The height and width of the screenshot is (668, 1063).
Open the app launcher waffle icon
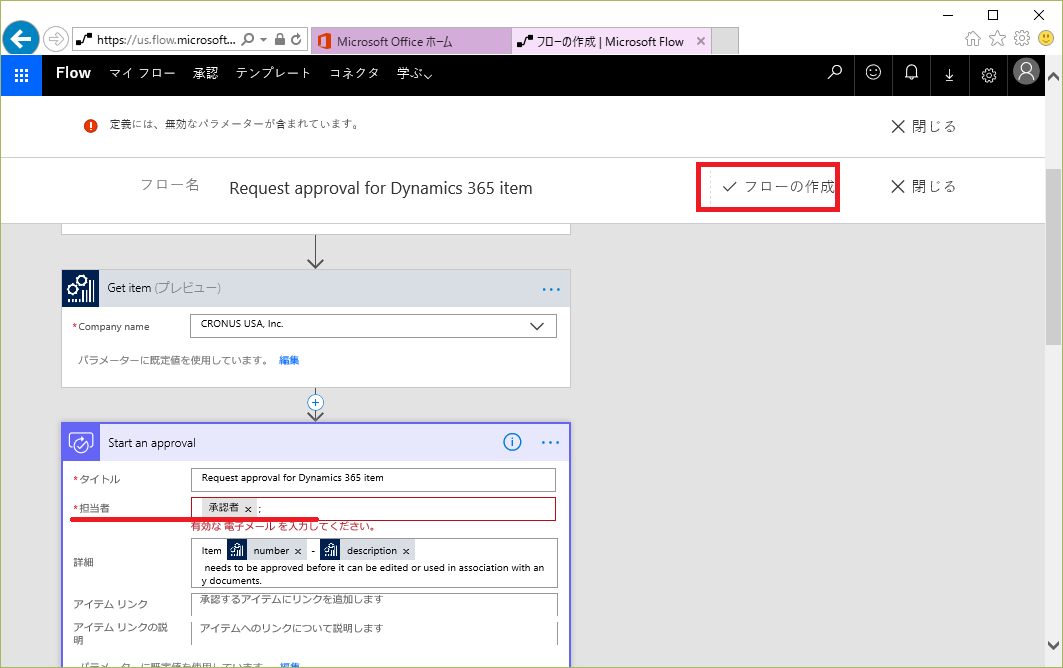(x=22, y=75)
